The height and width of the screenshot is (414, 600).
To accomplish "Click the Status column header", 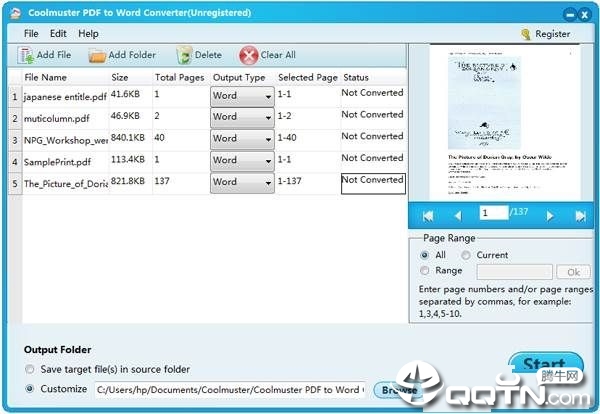I will [x=356, y=78].
